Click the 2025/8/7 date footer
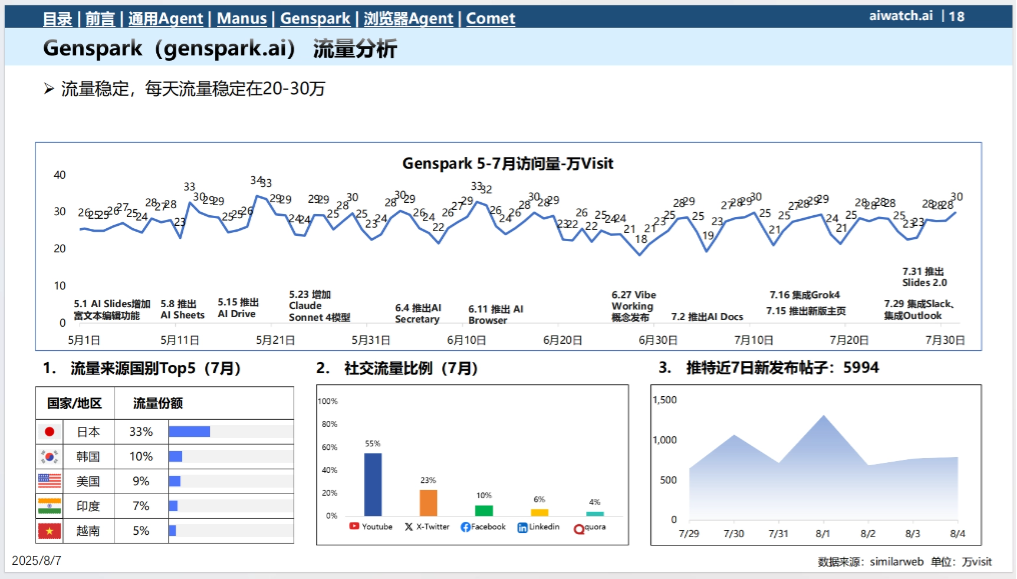1017x579 pixels. click(x=36, y=561)
